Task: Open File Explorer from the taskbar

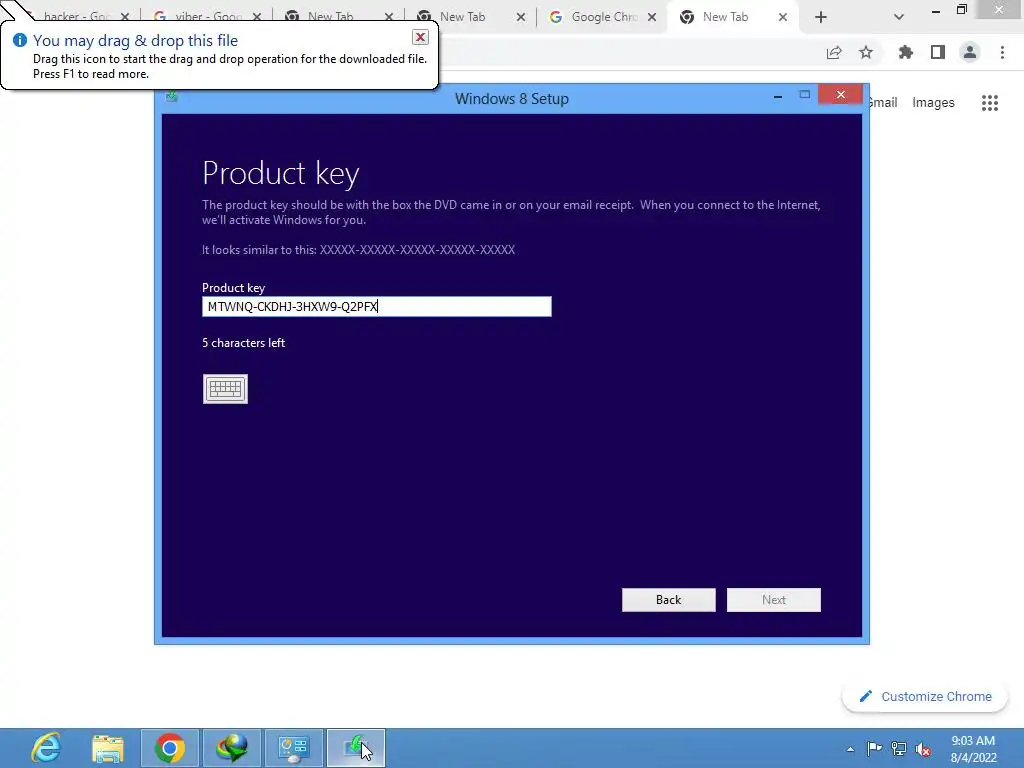Action: (x=108, y=748)
